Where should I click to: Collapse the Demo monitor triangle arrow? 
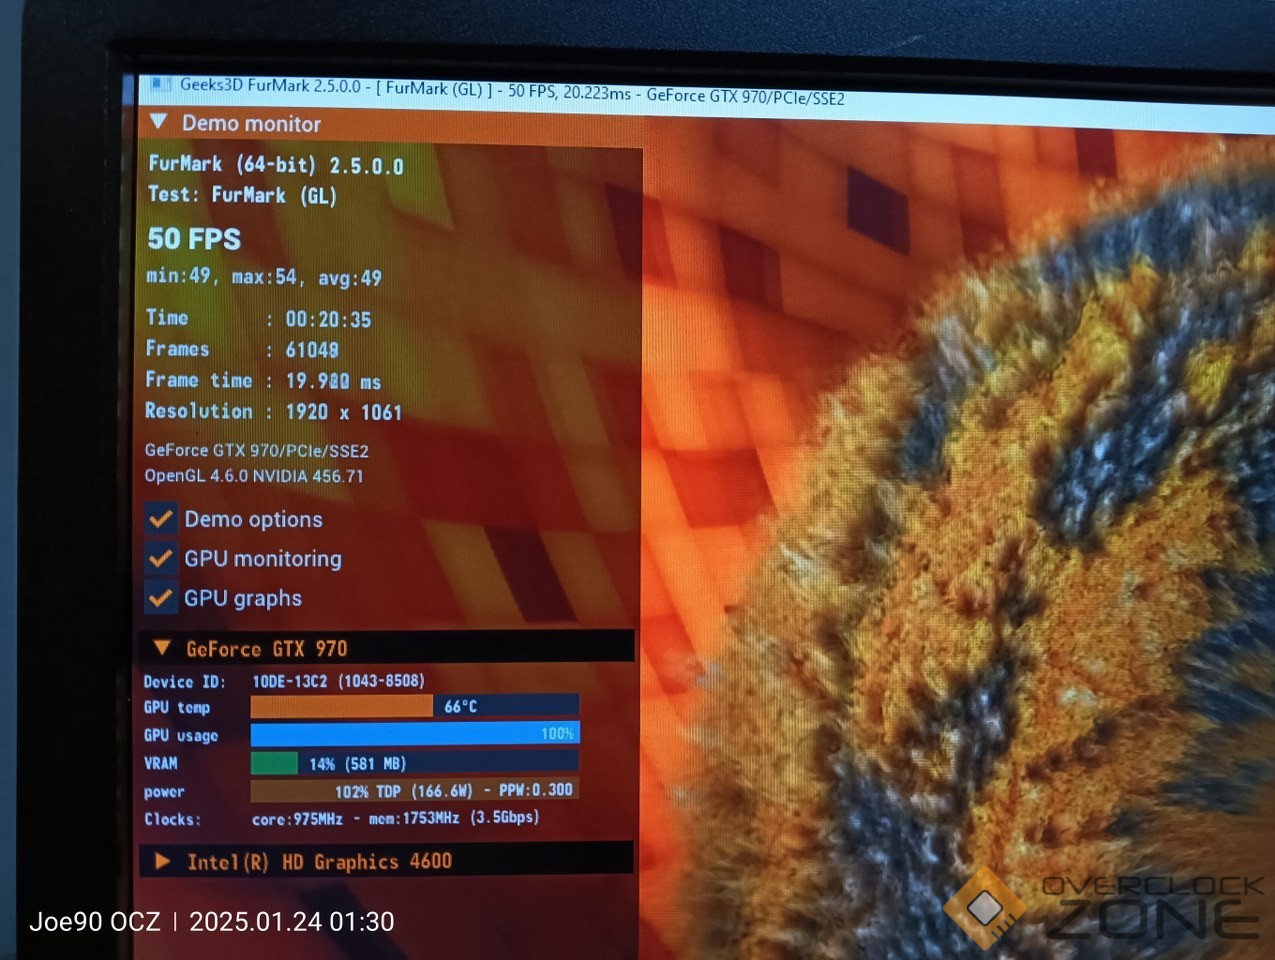point(159,122)
